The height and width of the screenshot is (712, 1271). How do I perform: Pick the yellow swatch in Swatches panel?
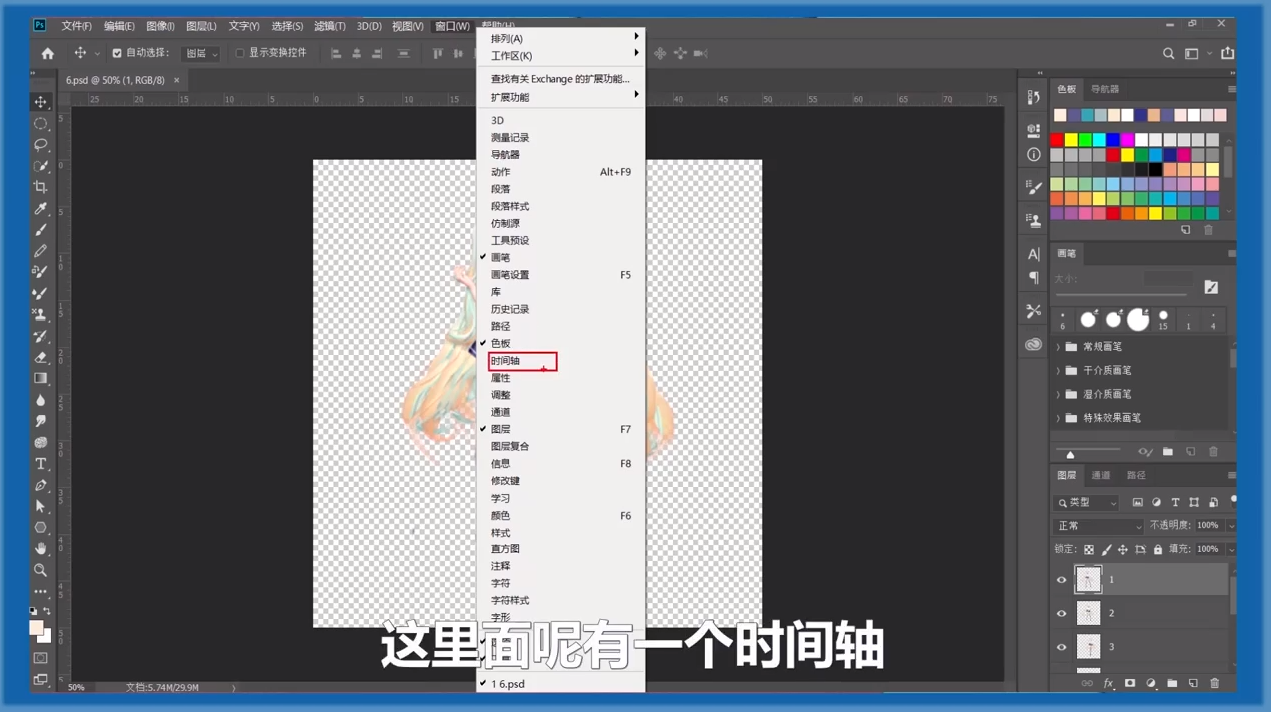point(1071,140)
